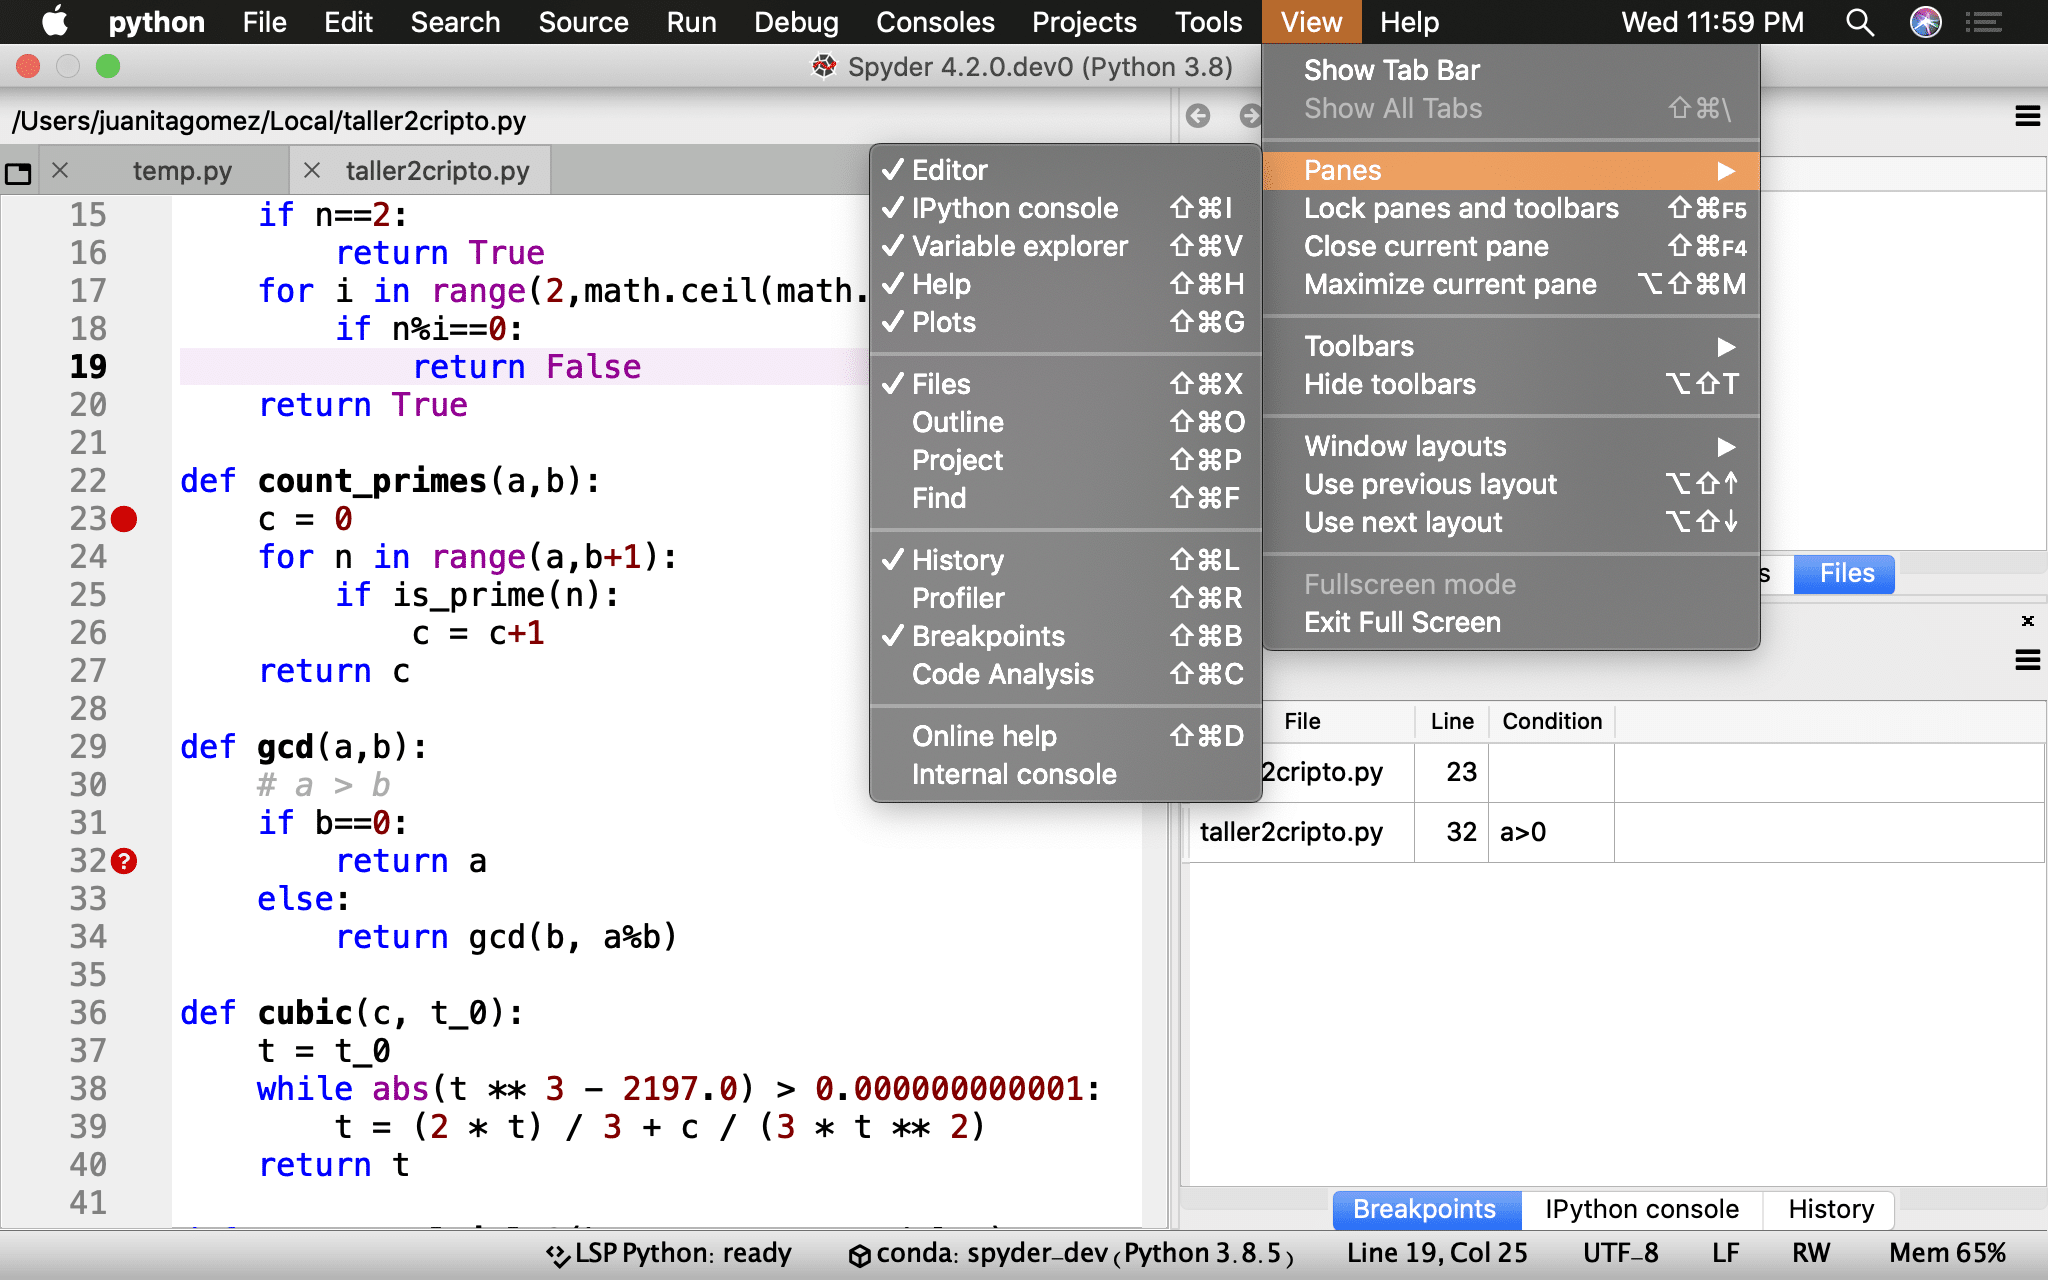Toggle the Variable explorer pane

(x=1066, y=246)
